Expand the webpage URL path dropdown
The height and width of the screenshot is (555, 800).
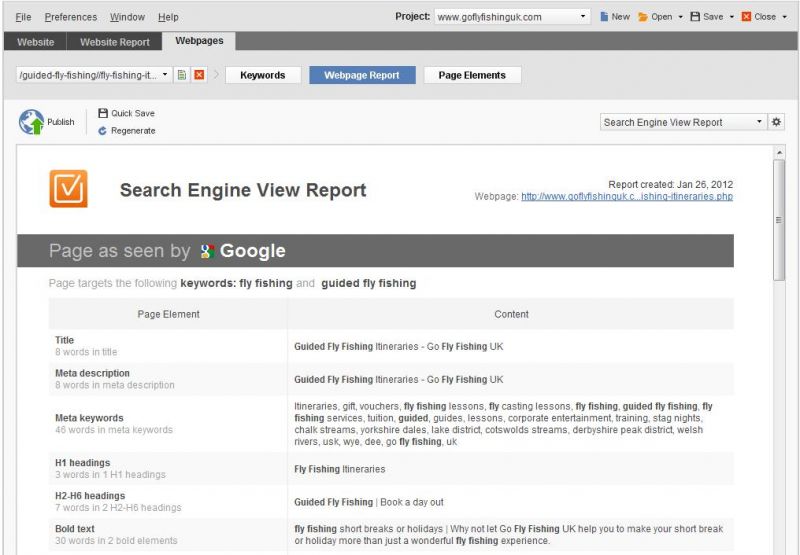[x=165, y=75]
